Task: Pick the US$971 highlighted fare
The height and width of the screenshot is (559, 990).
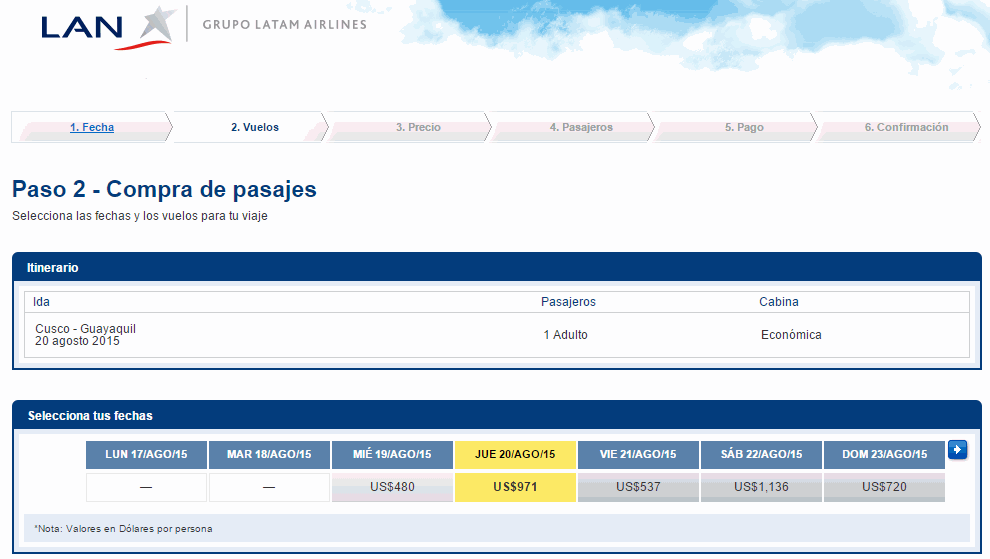Action: (x=515, y=488)
